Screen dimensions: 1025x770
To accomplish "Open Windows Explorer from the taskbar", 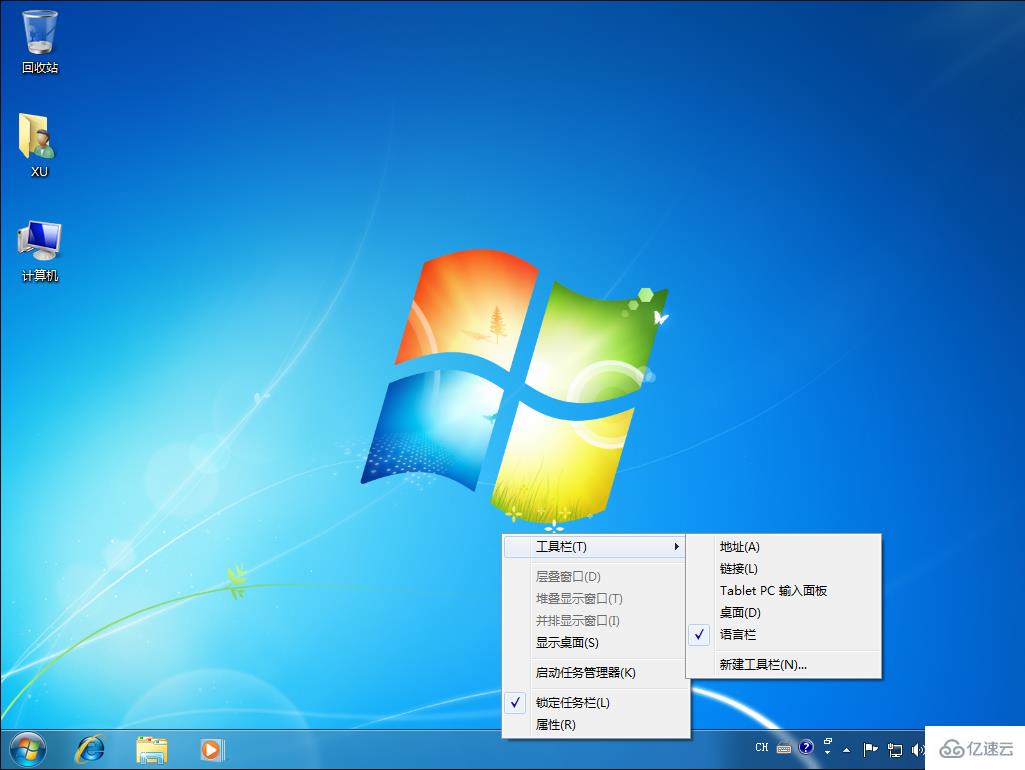I will [152, 750].
